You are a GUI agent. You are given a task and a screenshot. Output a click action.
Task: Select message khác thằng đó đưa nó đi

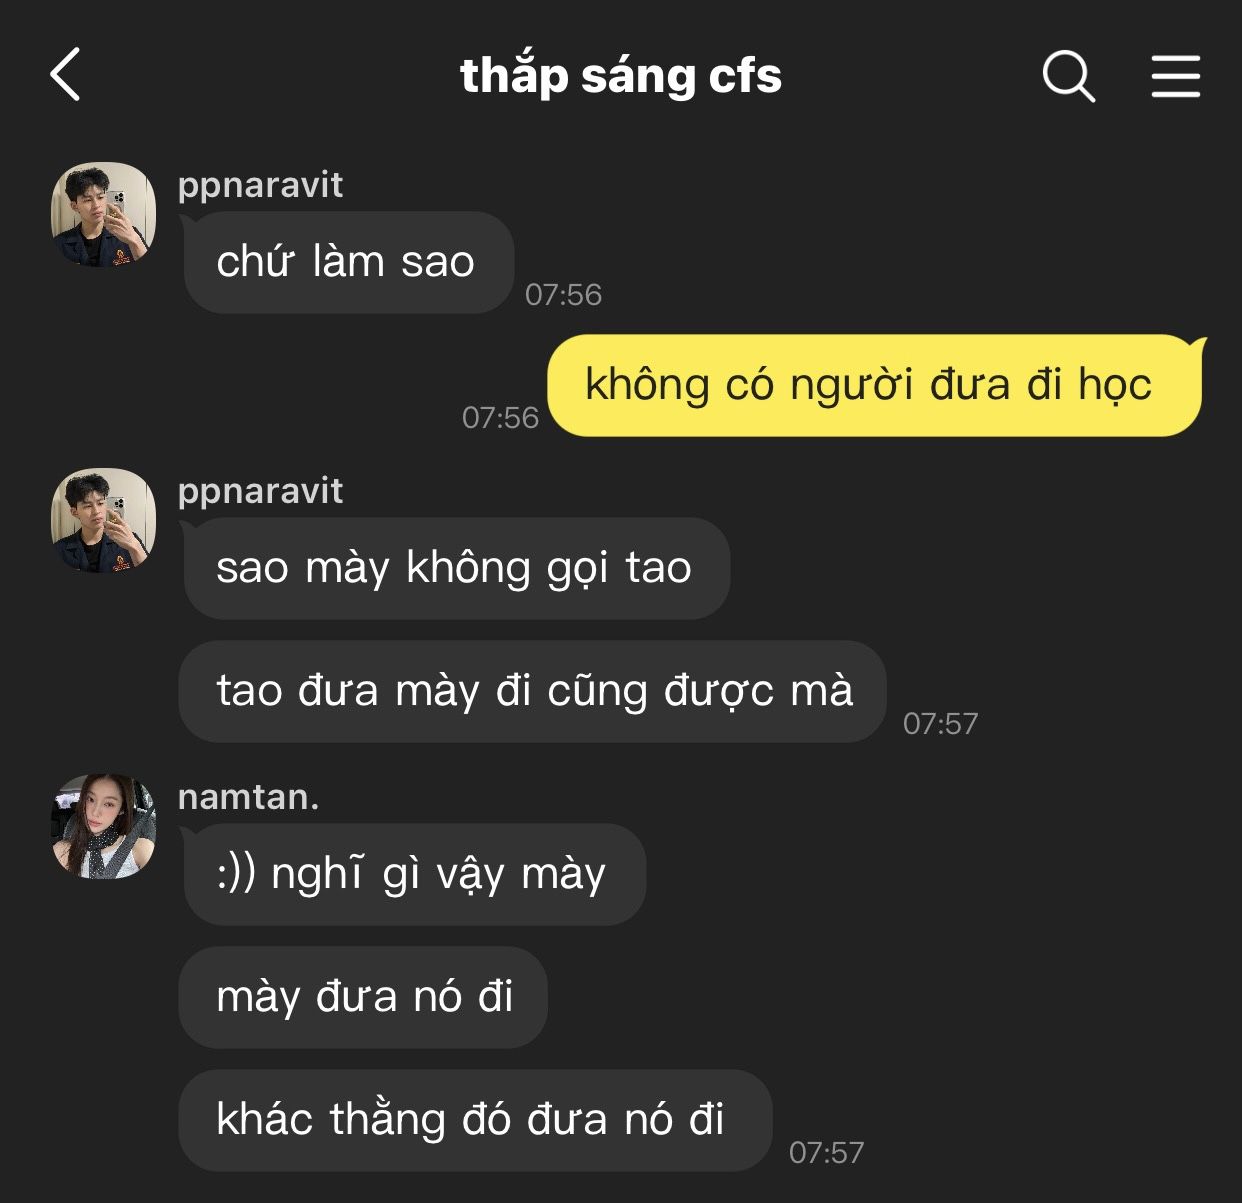click(475, 1120)
